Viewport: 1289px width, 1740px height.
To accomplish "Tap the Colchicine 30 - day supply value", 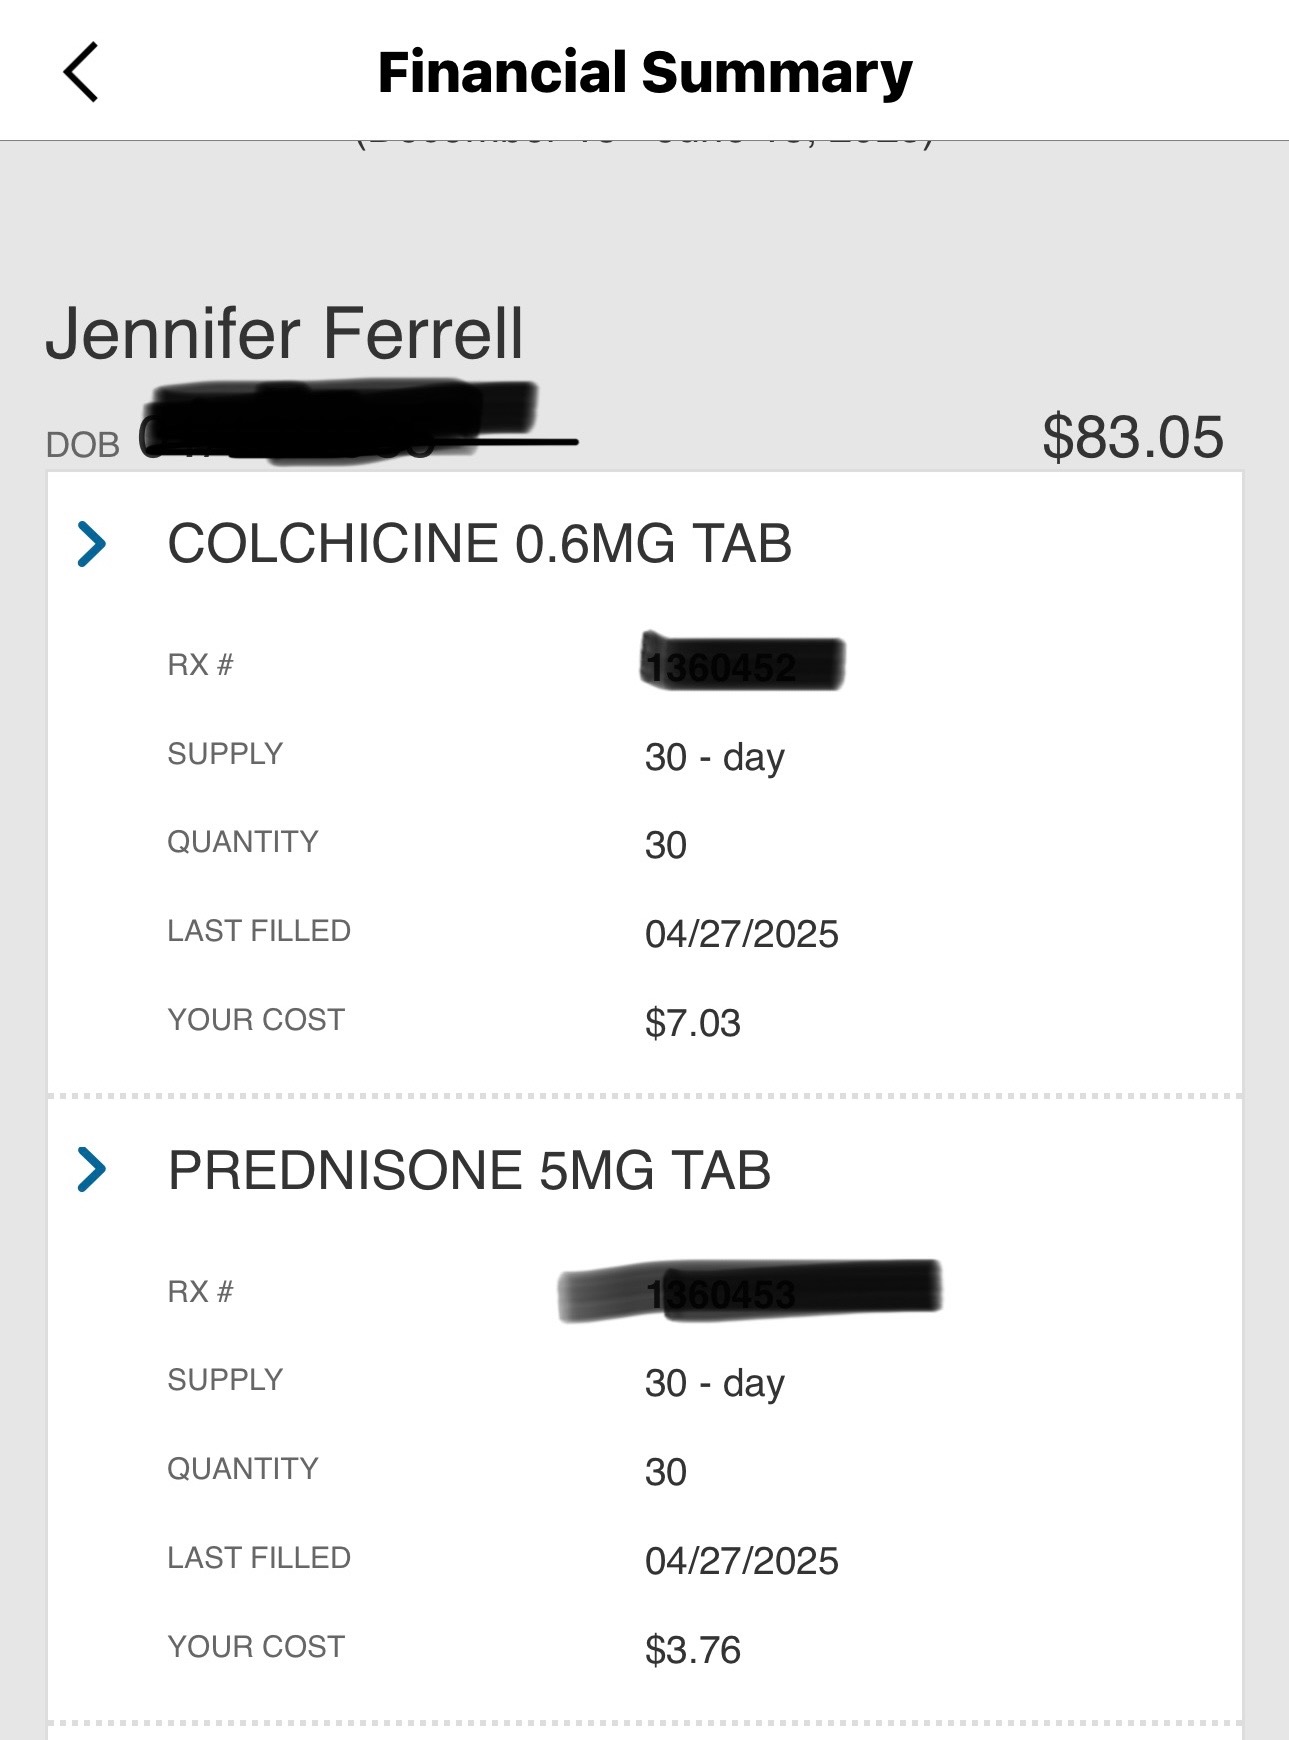I will point(715,758).
